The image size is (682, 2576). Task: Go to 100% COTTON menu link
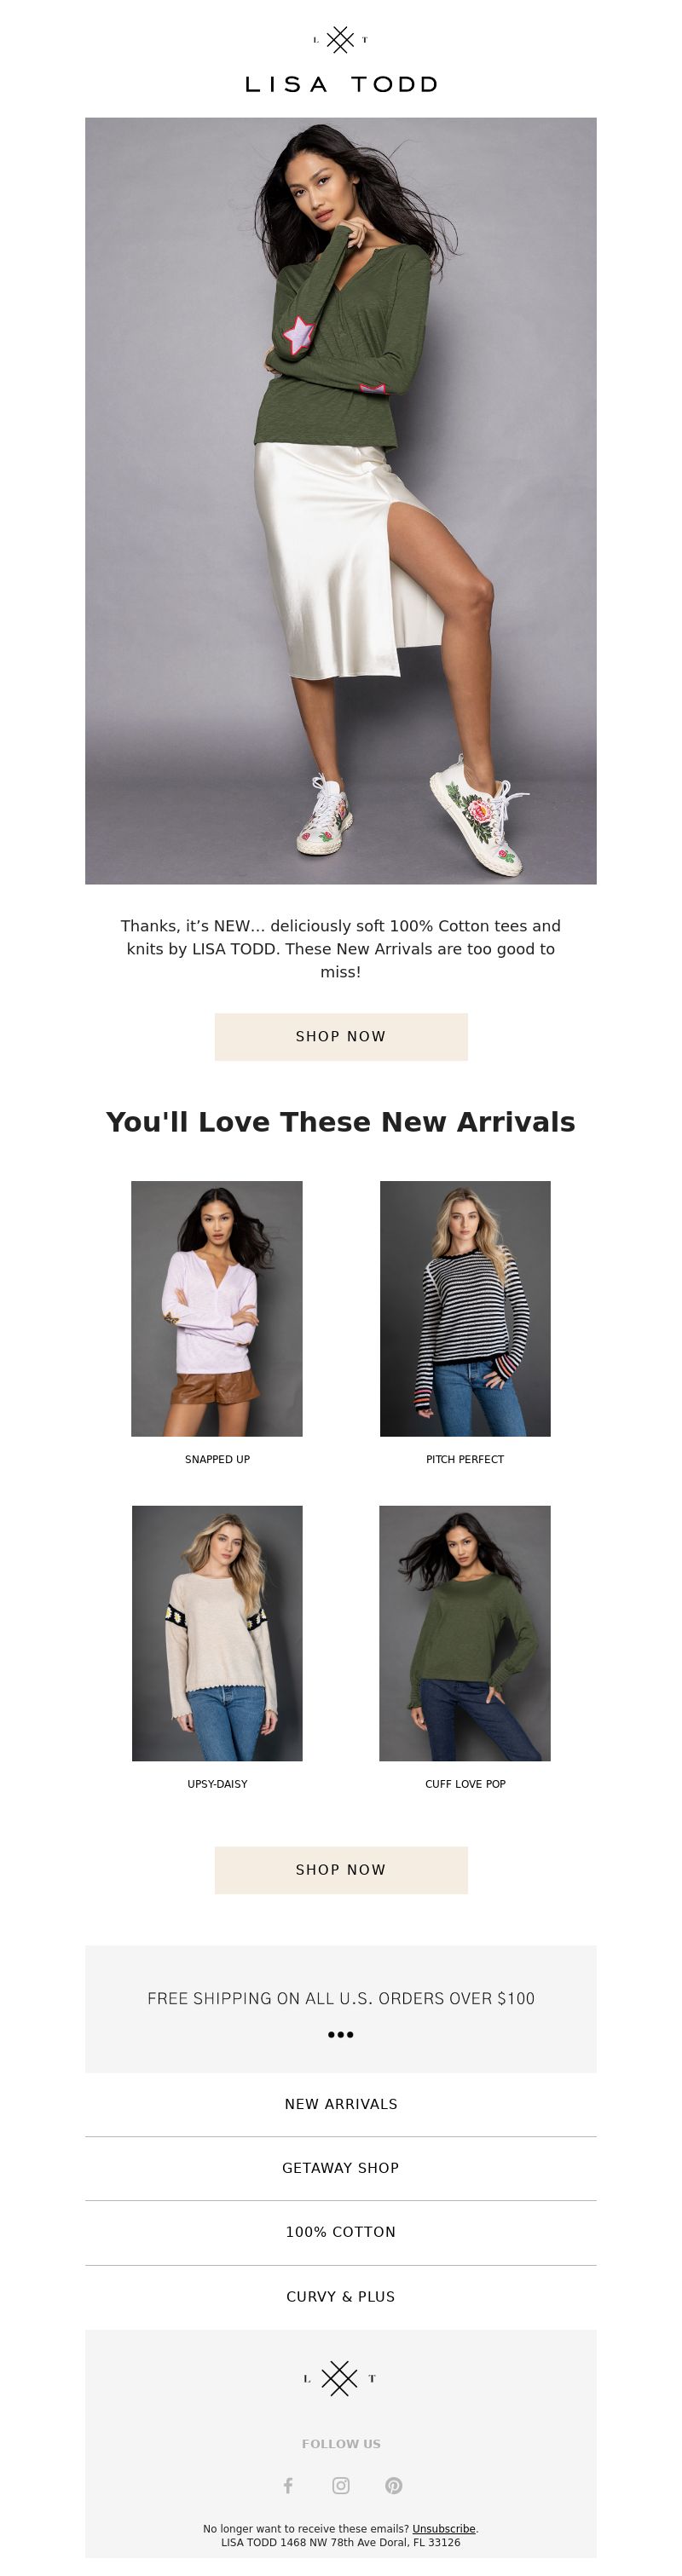(x=341, y=2232)
